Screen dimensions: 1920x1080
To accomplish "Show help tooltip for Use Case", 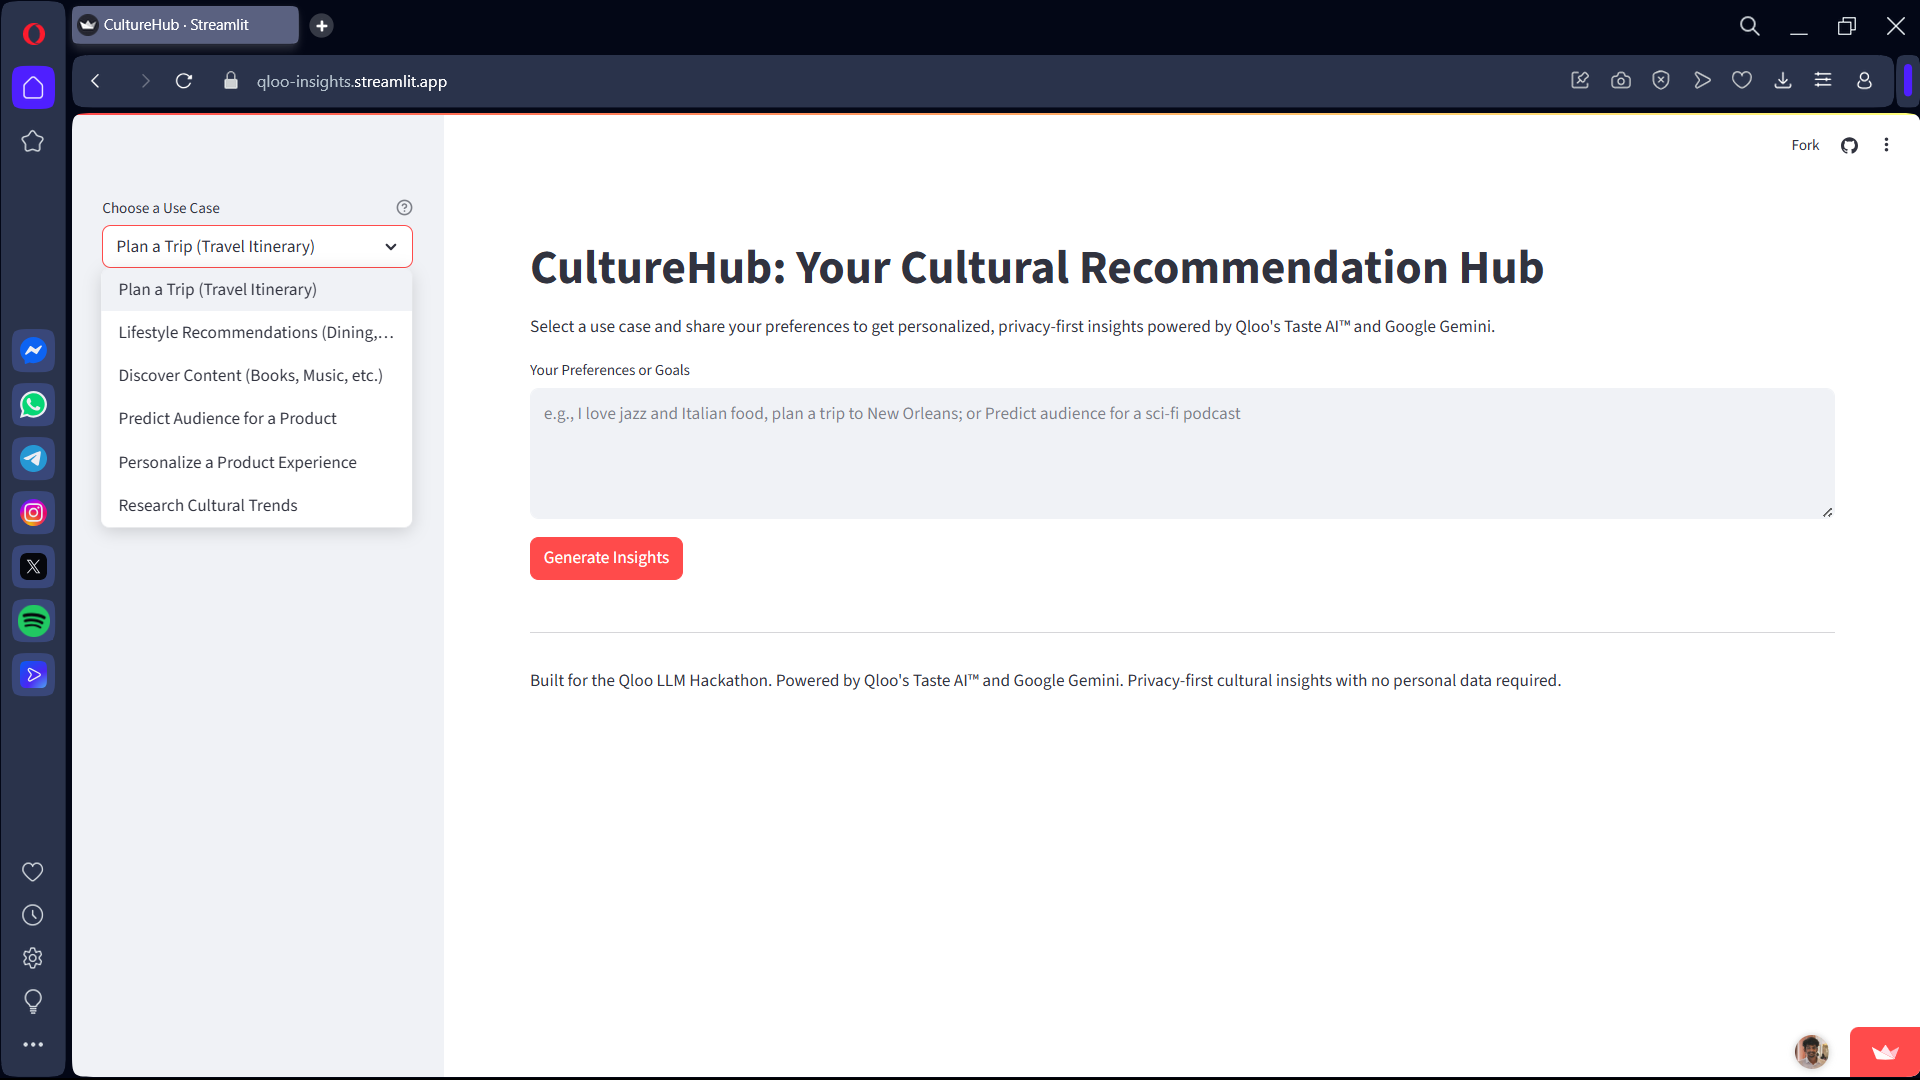I will [404, 208].
